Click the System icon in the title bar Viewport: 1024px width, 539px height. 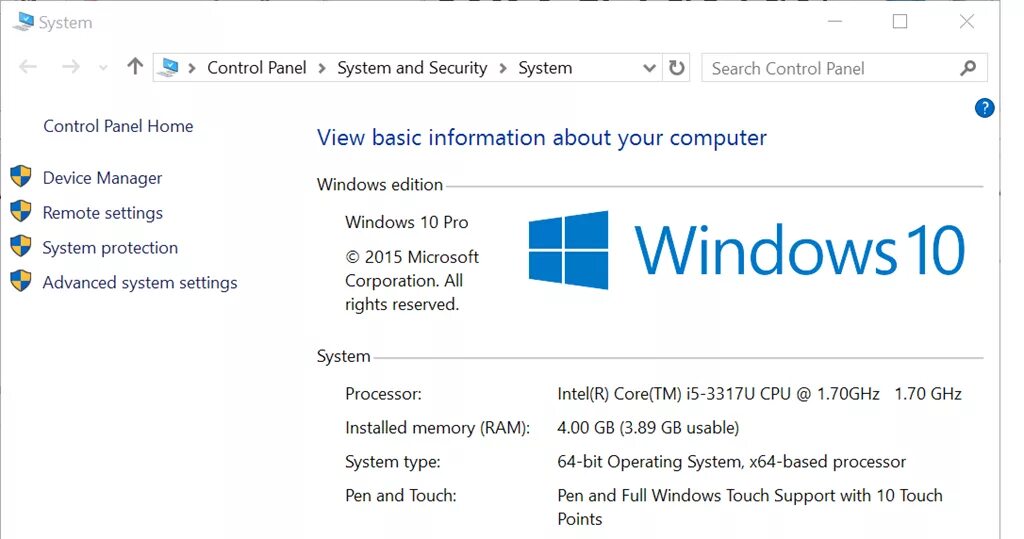[x=23, y=22]
